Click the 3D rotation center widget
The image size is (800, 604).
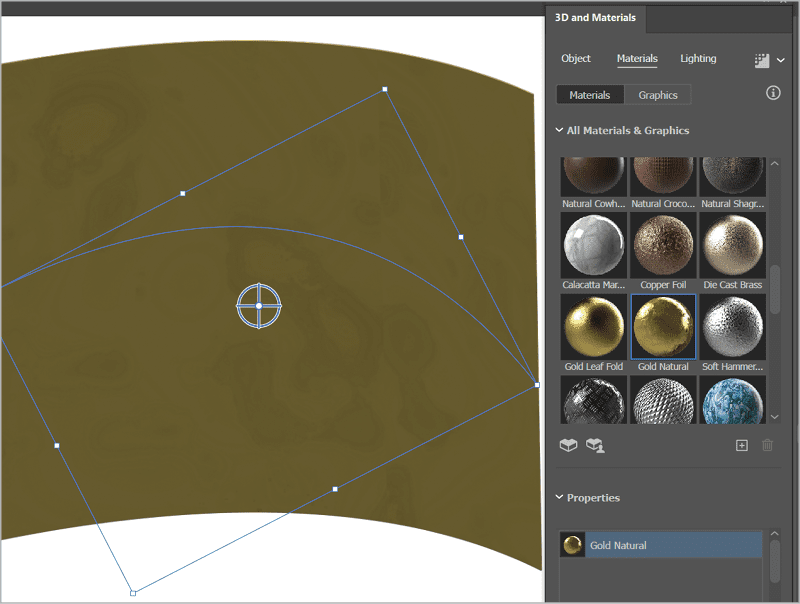pos(259,306)
